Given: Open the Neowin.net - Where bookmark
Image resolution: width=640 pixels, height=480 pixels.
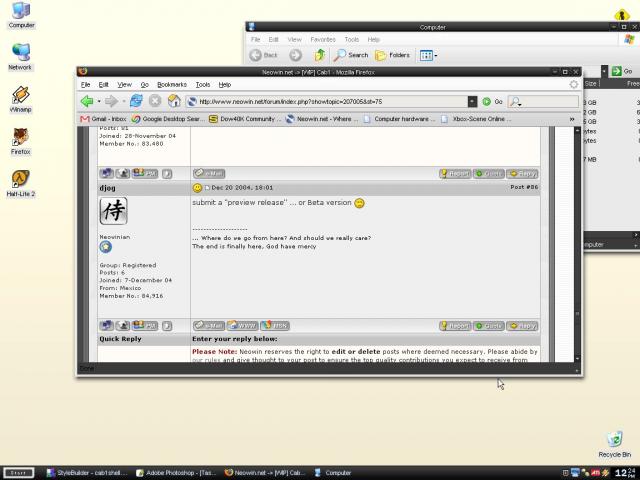Looking at the screenshot, I should [322, 119].
